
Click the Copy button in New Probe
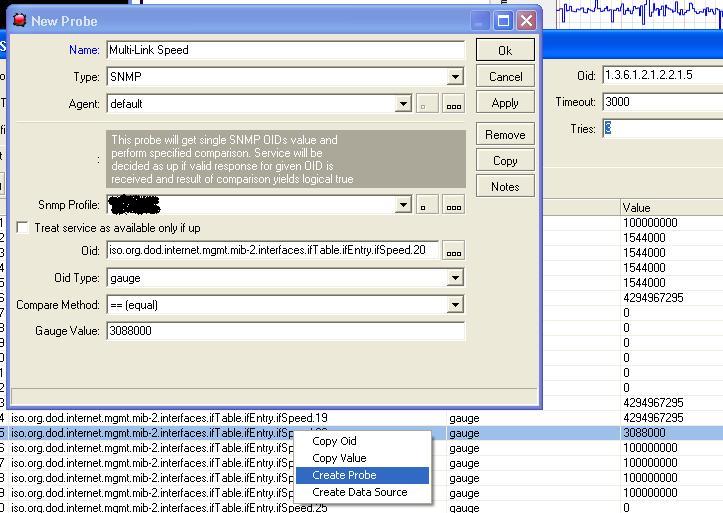click(505, 160)
